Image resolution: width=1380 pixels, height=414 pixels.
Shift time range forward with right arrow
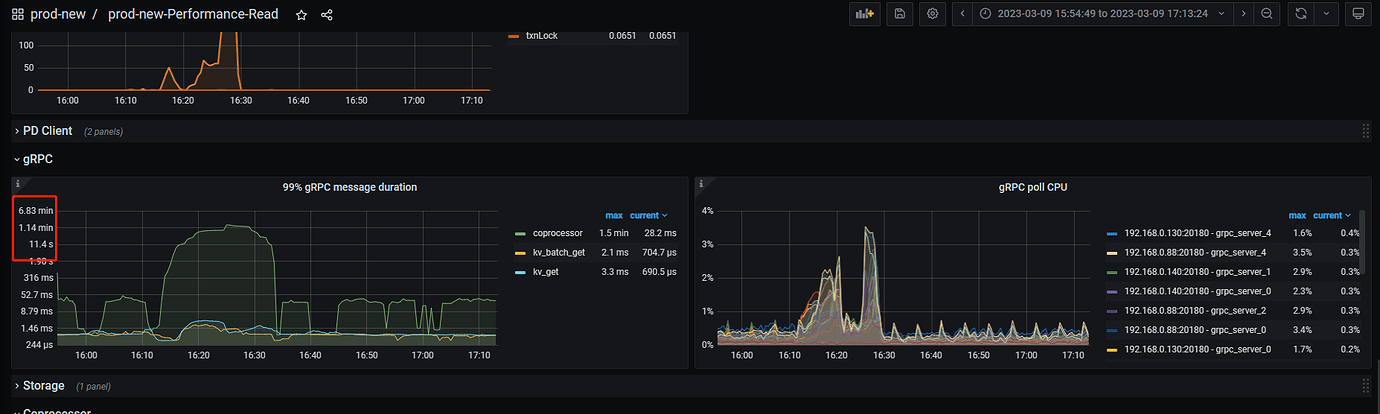(1243, 14)
